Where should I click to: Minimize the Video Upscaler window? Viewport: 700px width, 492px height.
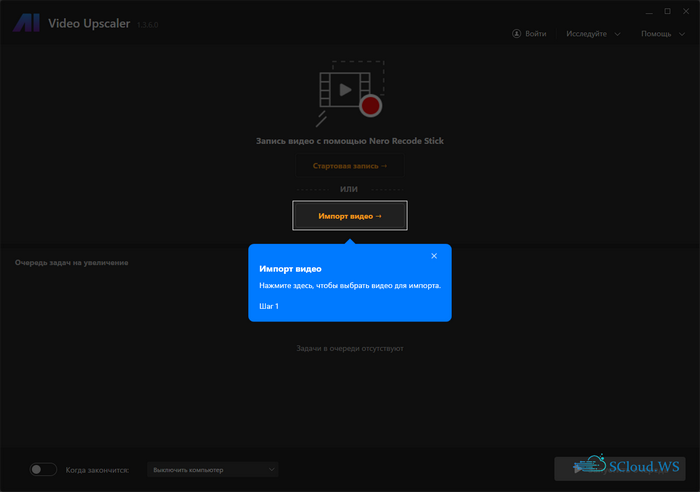[x=647, y=11]
